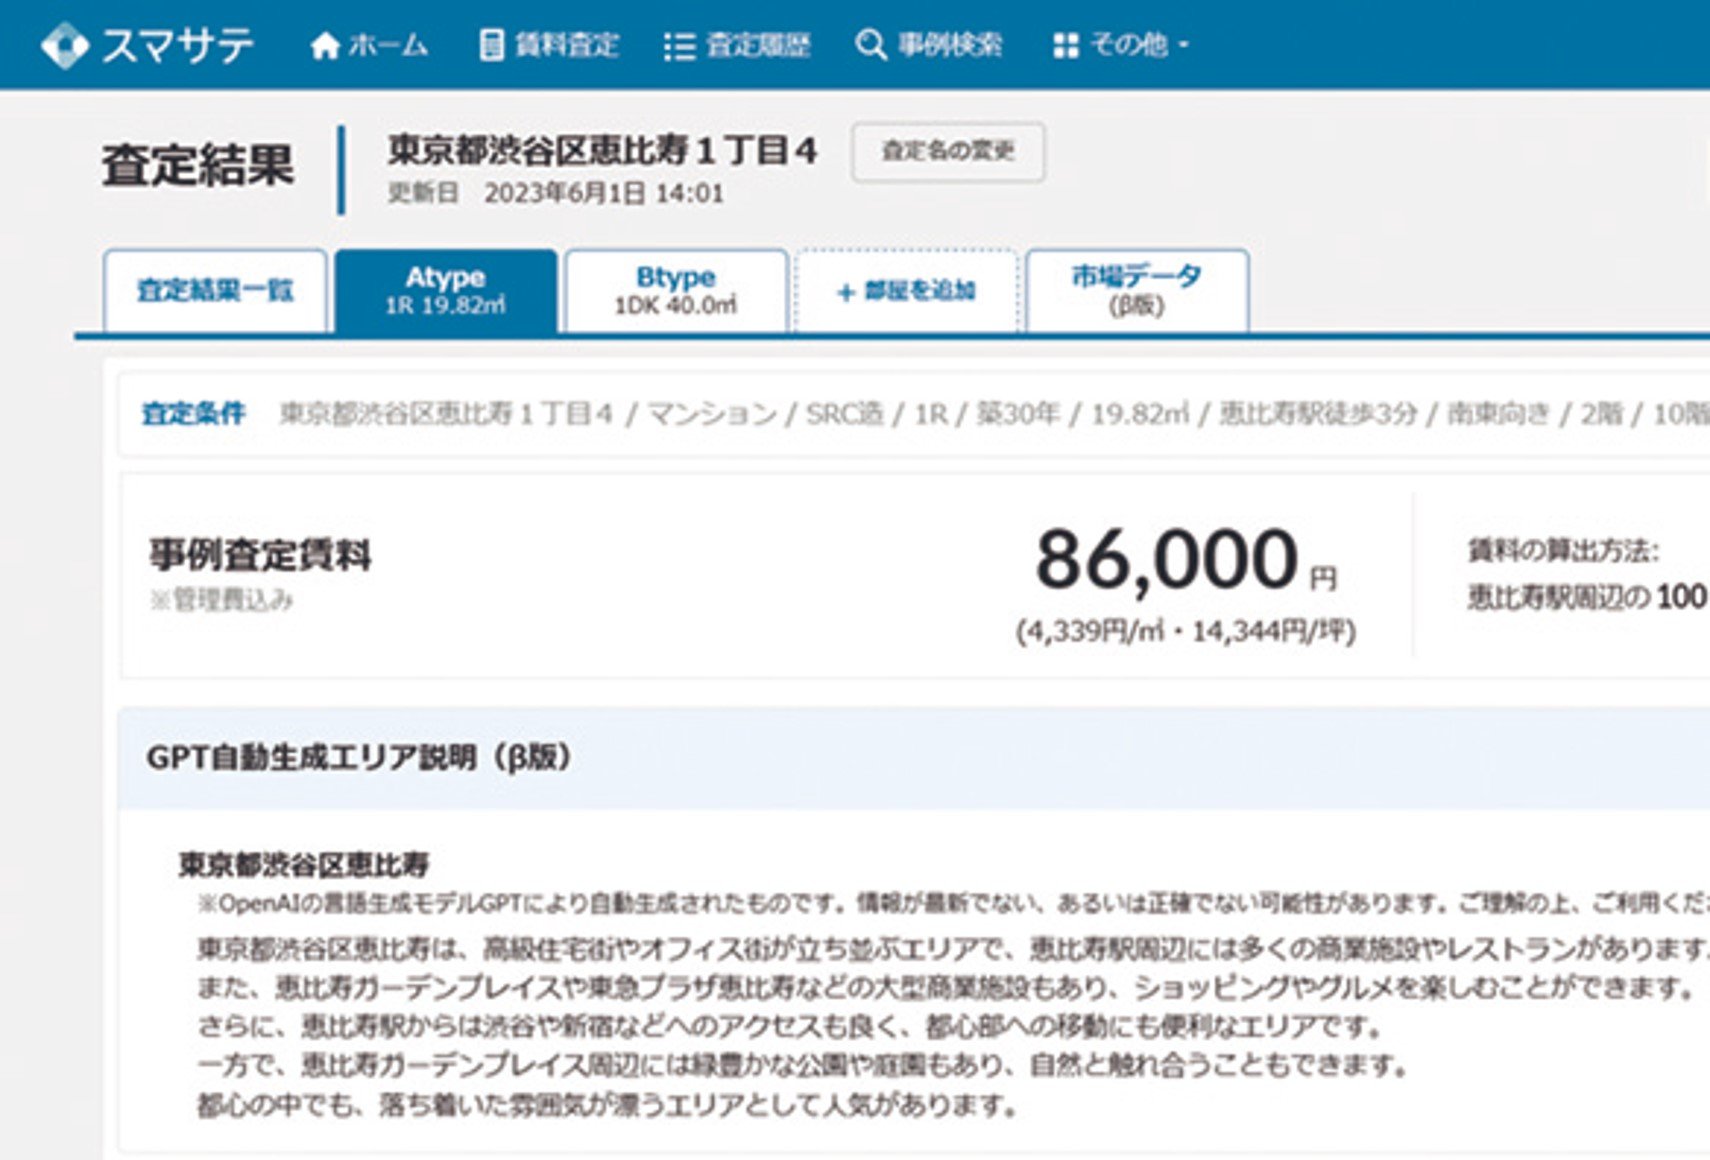Open the 市場データ (β版) tab
This screenshot has height=1160, width=1710.
coord(1137,290)
